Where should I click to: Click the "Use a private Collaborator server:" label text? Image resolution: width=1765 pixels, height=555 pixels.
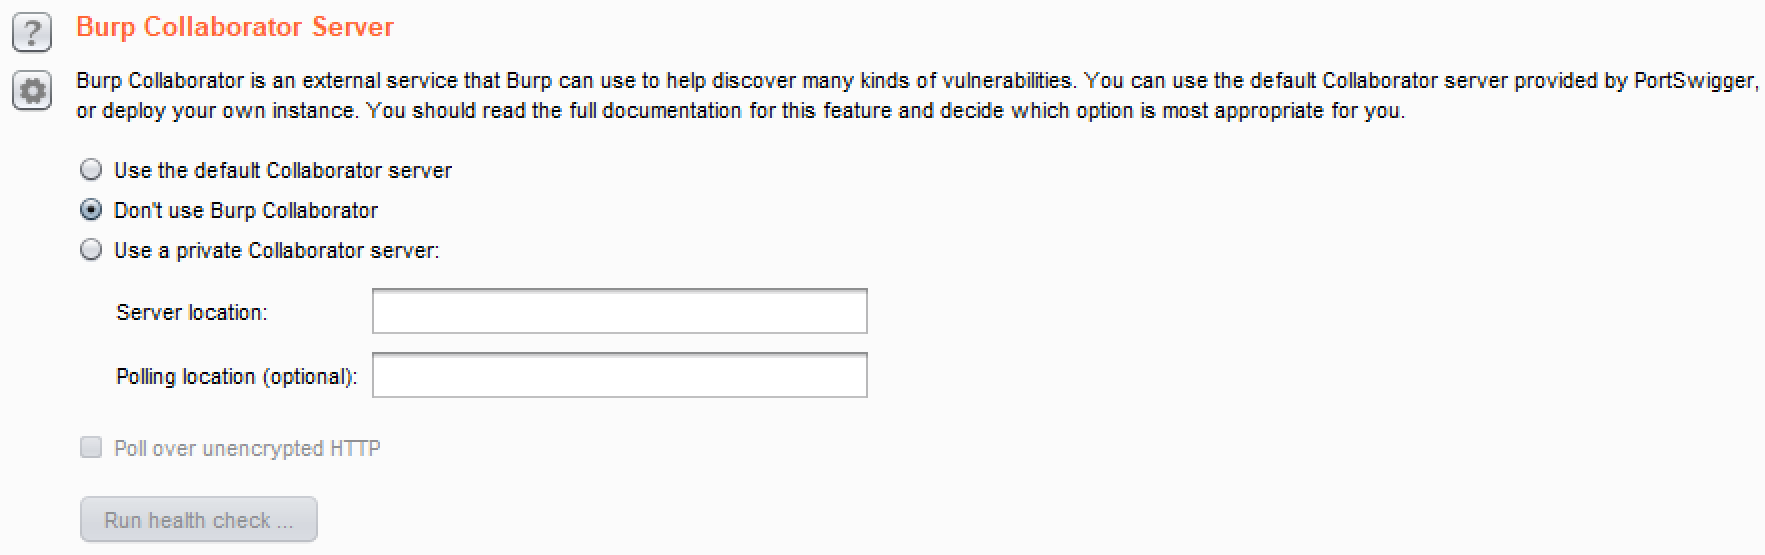[277, 250]
